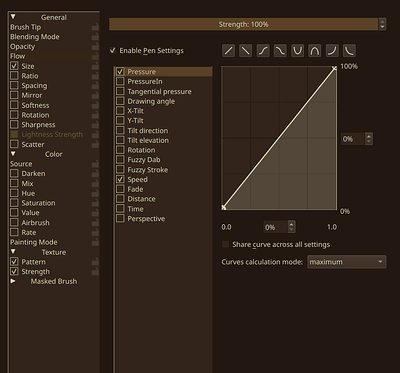Choose the S-shaped ascending curve preset
400x373 pixels.
click(x=263, y=51)
